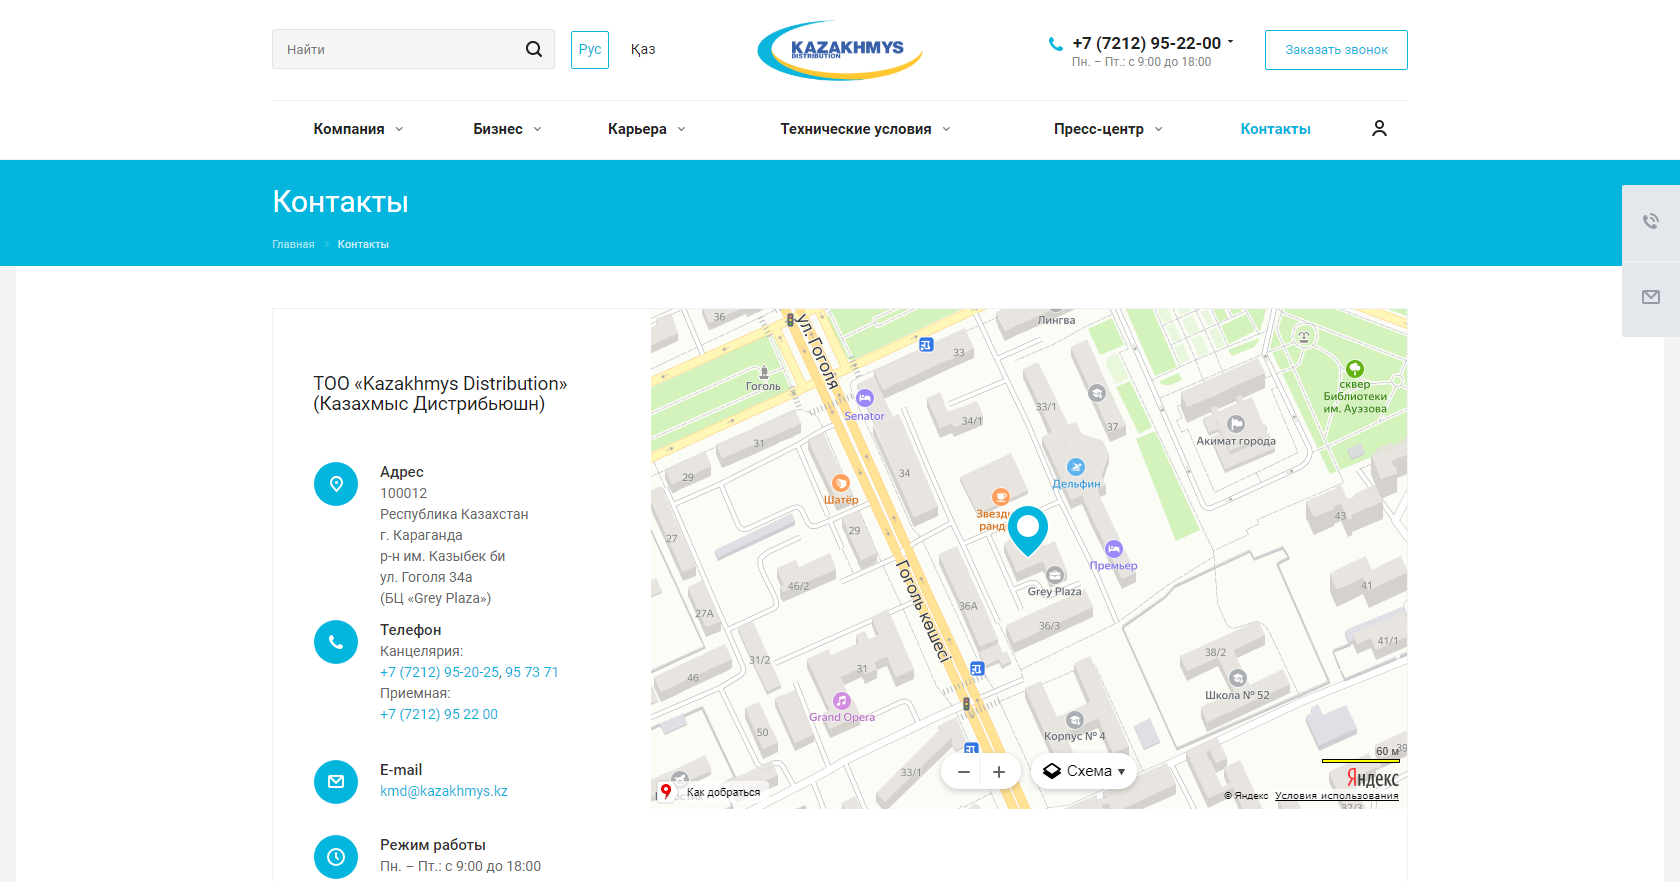
Task: Click the Как добраться map button
Action: (x=711, y=792)
